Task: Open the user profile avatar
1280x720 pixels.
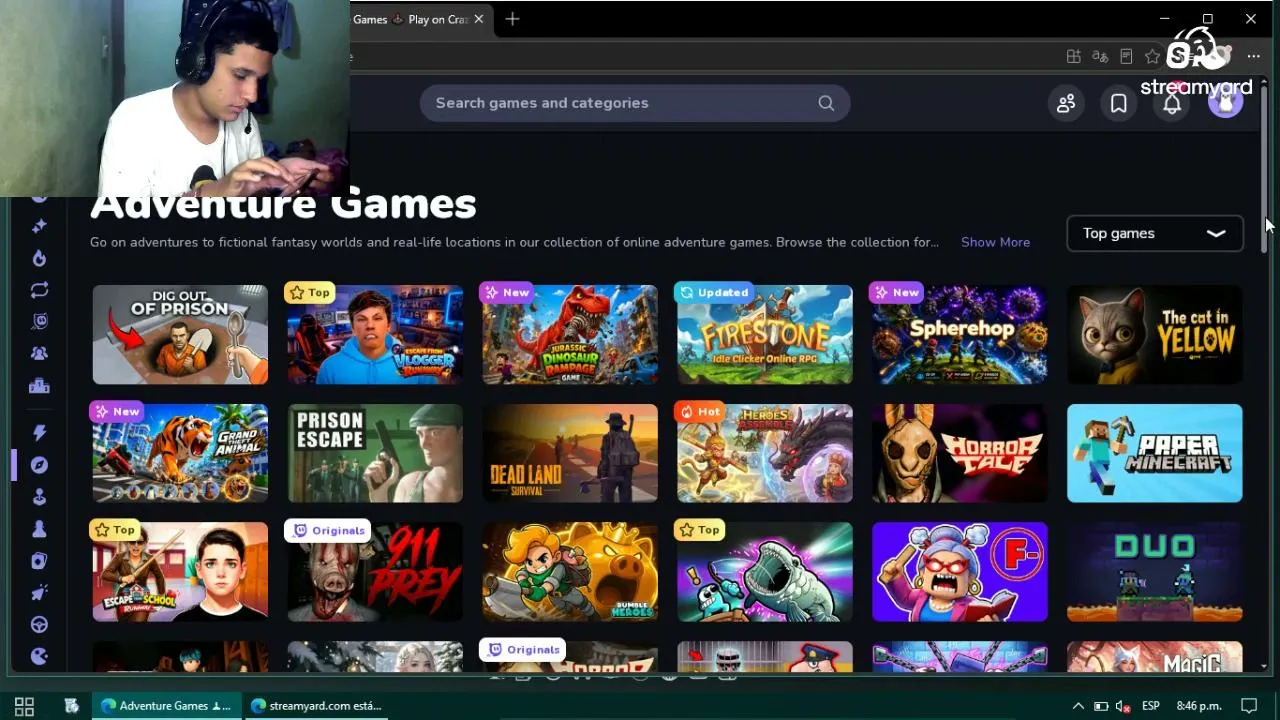Action: [1225, 102]
